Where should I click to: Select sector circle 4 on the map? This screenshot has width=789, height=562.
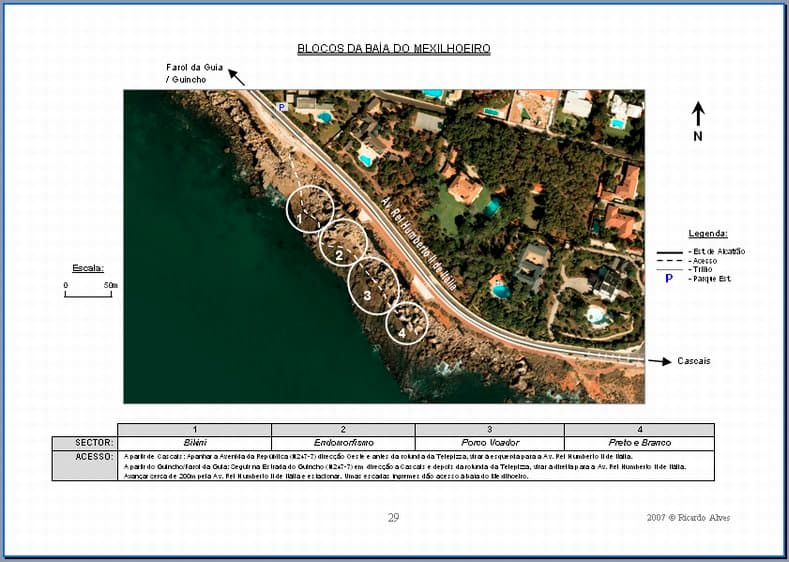click(406, 323)
